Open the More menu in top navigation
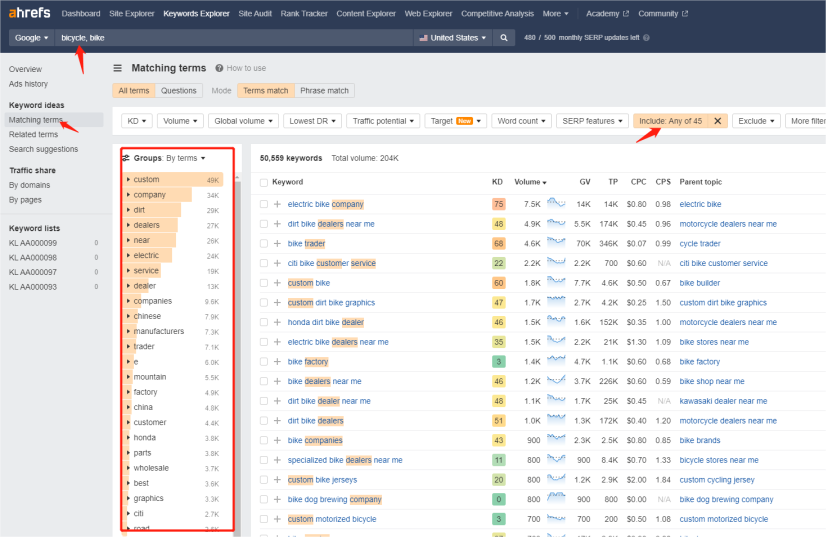 [555, 14]
